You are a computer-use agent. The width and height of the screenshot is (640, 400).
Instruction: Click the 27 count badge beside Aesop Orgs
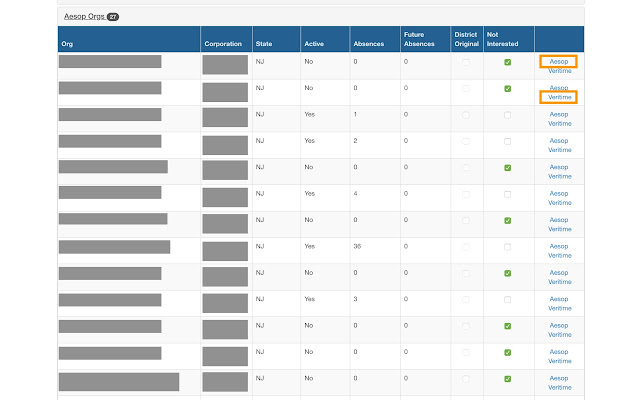coord(113,17)
